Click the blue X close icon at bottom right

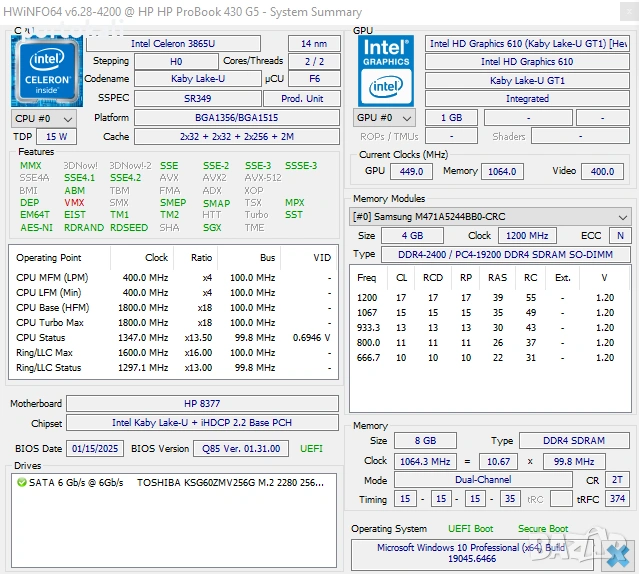[619, 553]
